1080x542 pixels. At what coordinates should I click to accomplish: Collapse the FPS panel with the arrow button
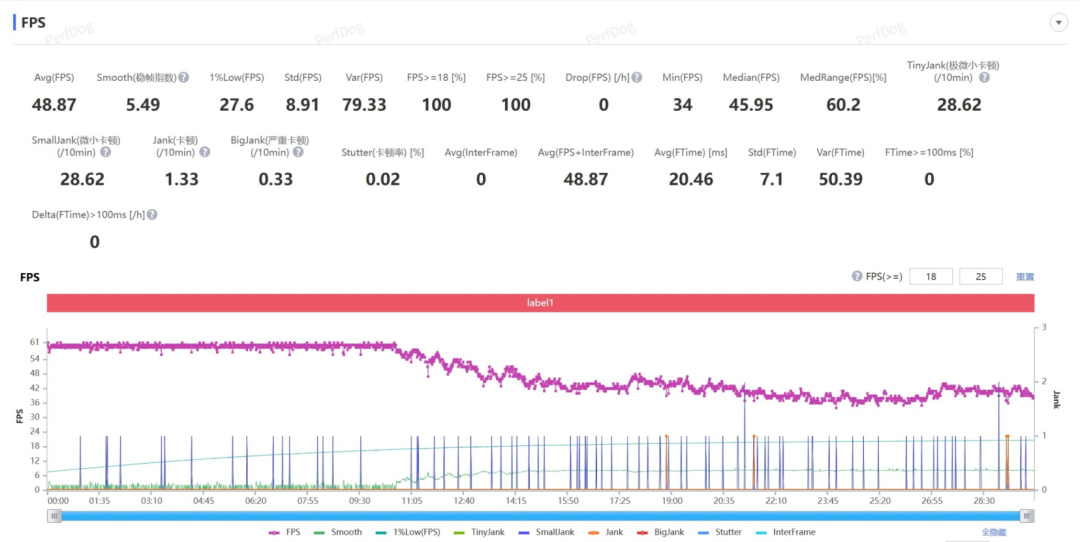1059,23
